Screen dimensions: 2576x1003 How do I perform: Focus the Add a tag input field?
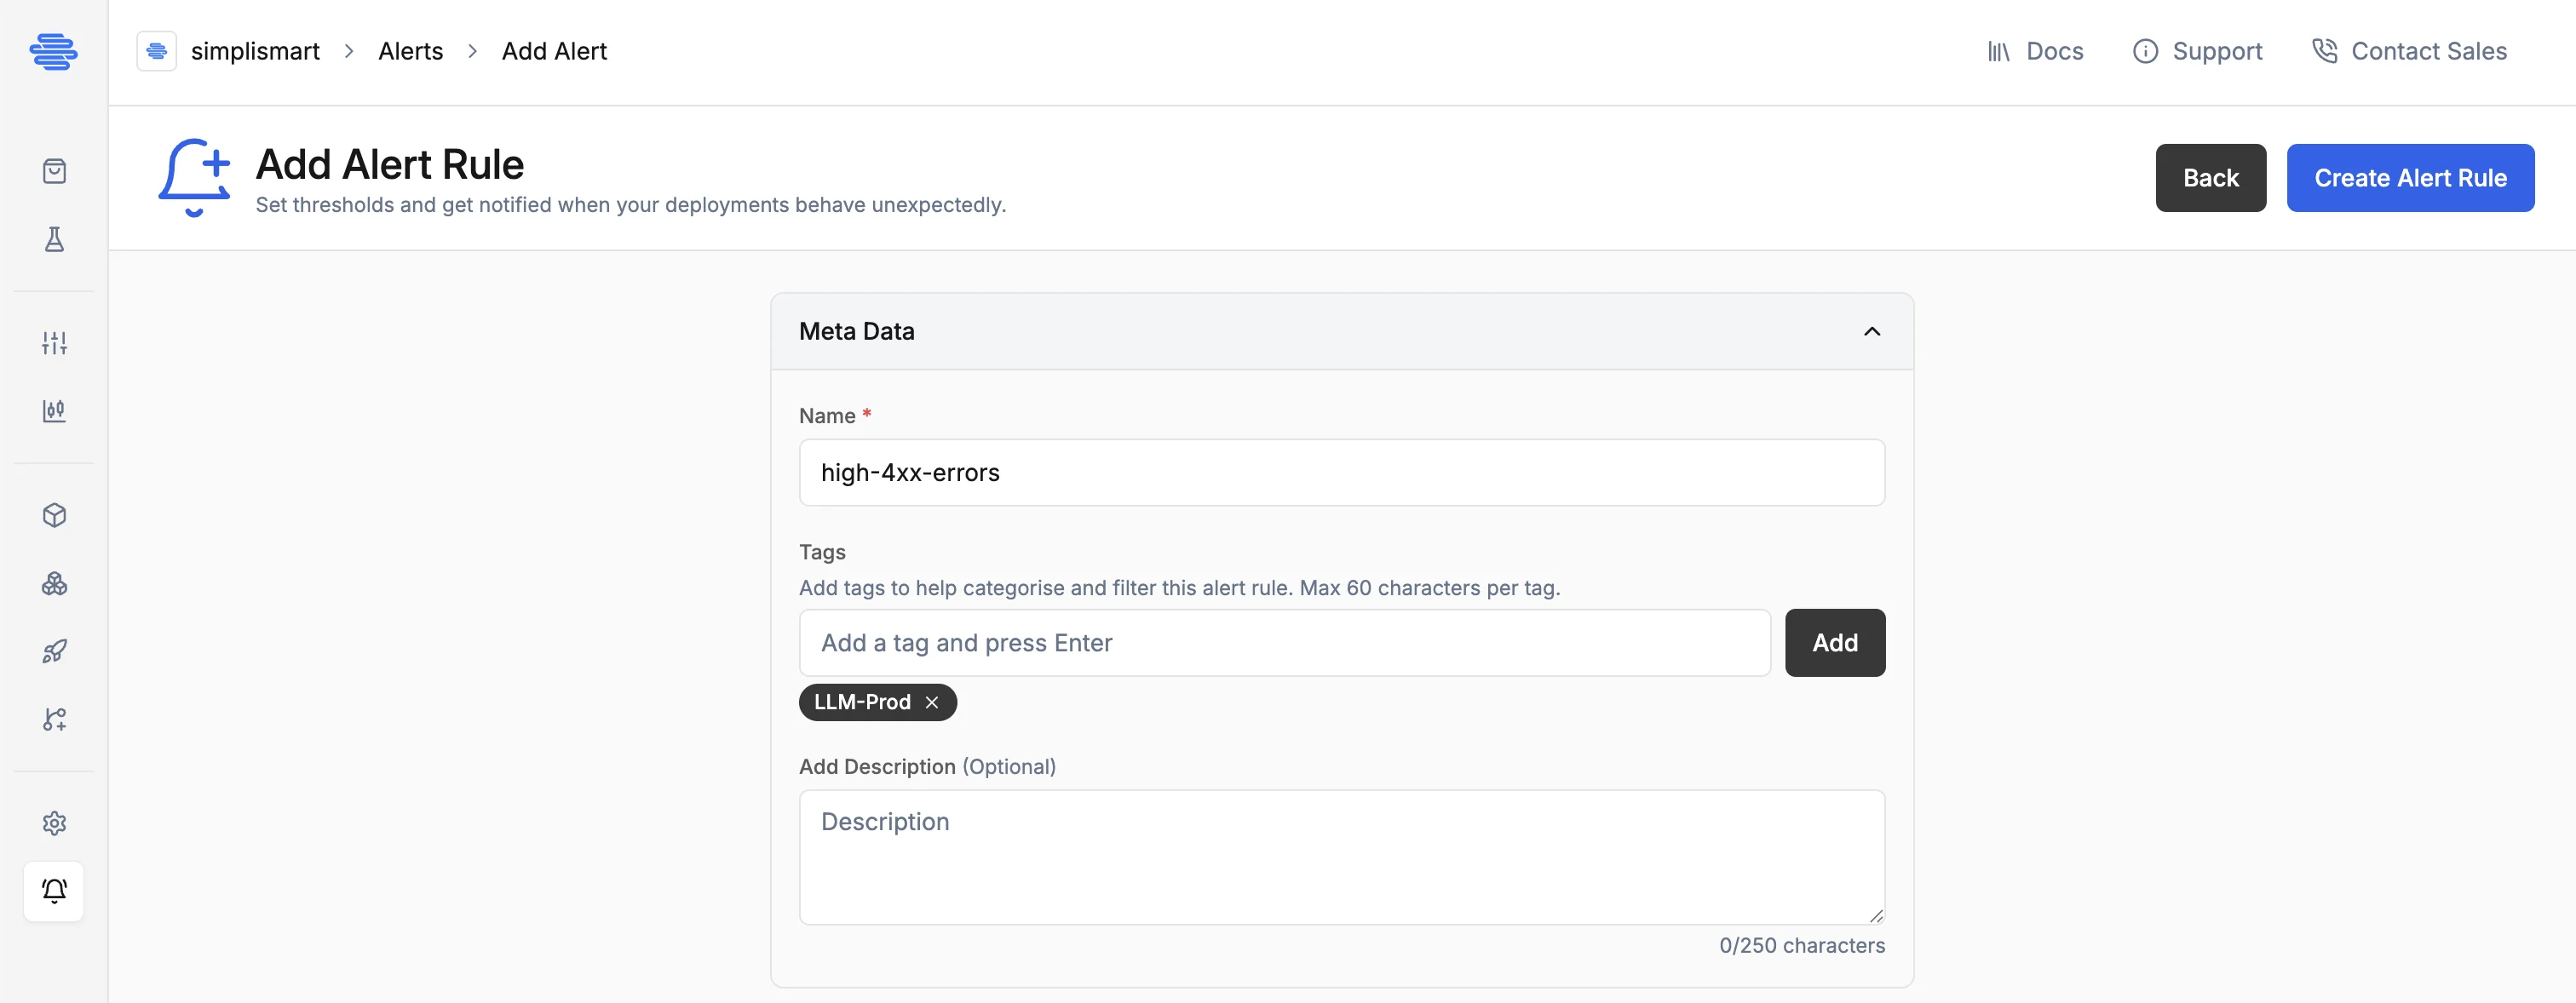click(x=1285, y=643)
